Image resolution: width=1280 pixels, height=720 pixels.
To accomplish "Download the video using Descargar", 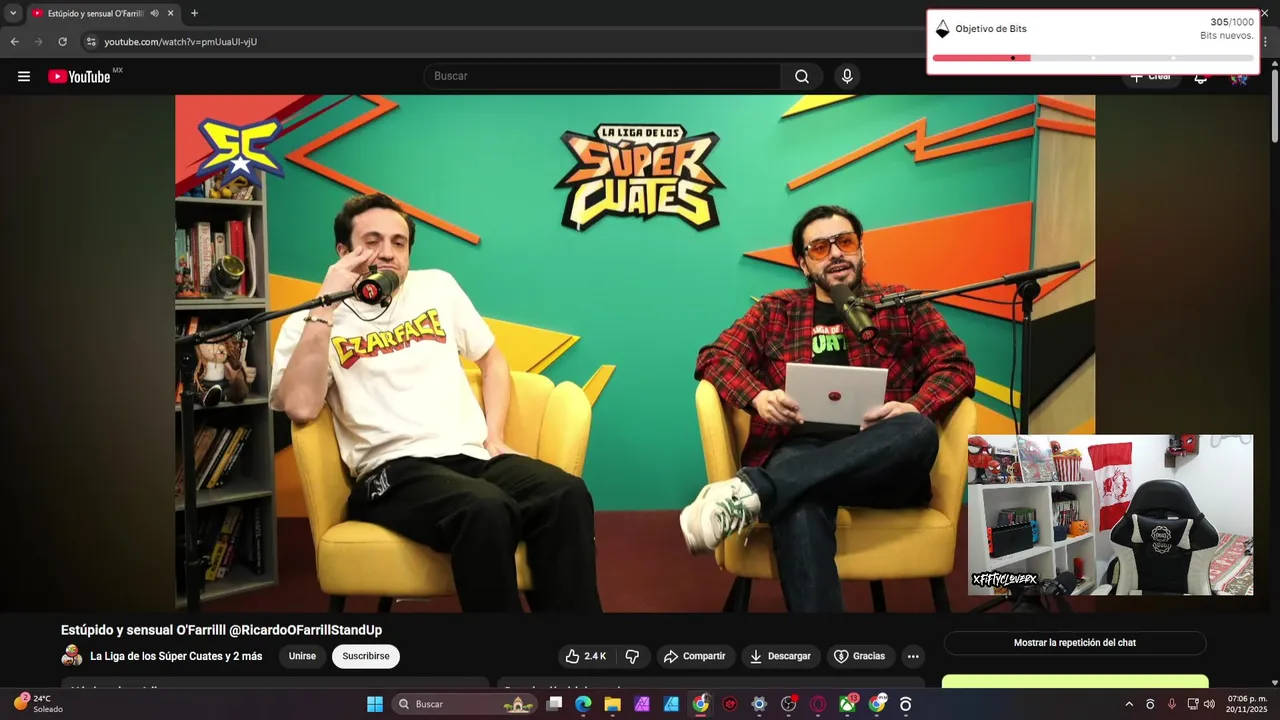I will tap(780, 656).
